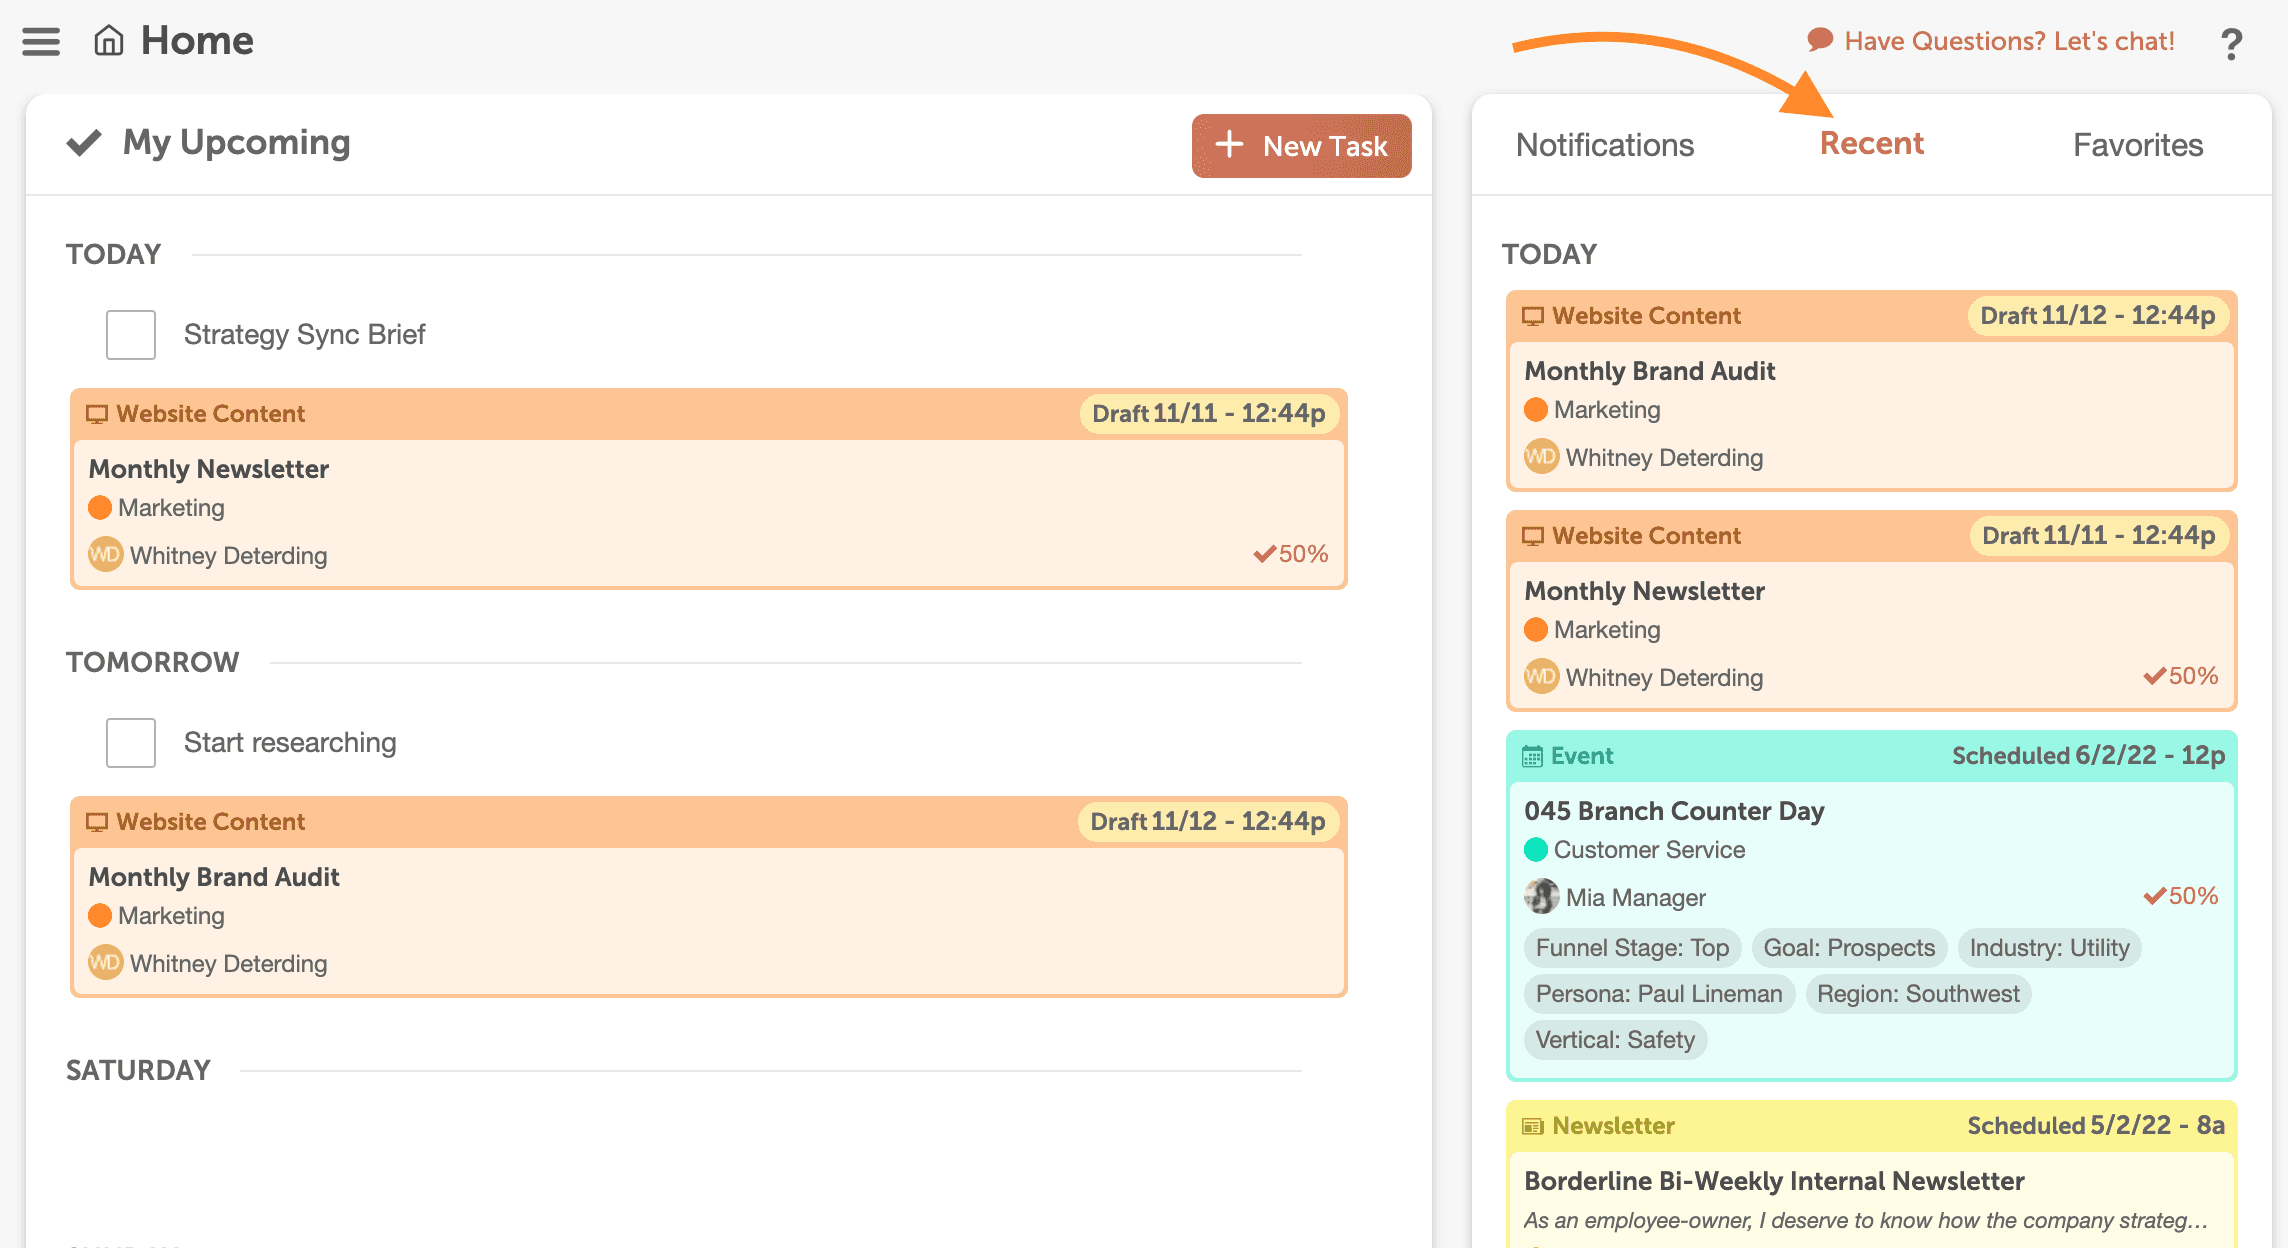Switch to the Notifications tab
2288x1248 pixels.
1605,145
